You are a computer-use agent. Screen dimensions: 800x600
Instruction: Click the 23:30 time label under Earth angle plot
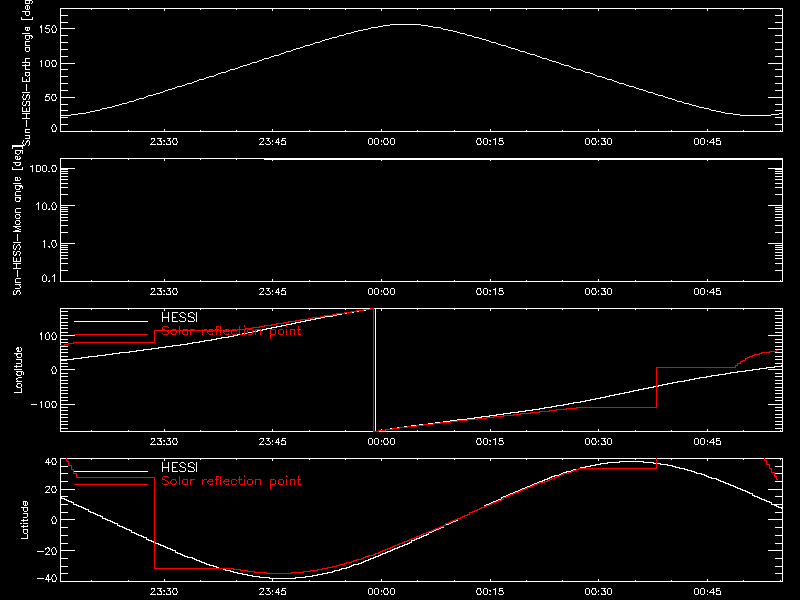pos(164,141)
